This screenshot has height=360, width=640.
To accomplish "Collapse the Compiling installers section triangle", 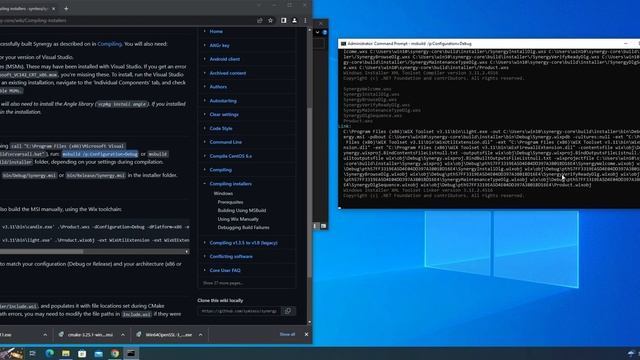I will point(204,184).
